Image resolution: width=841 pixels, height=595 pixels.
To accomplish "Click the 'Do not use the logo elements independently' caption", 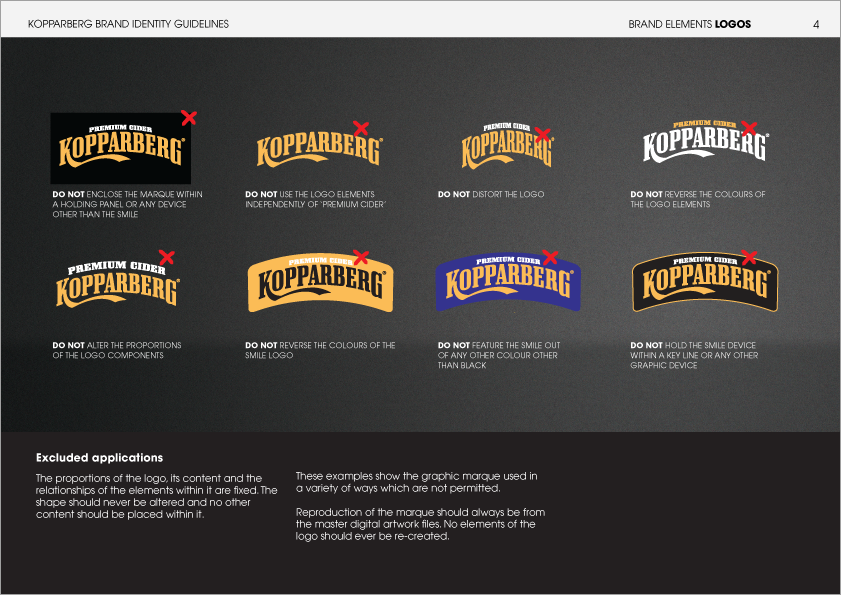I will point(315,199).
